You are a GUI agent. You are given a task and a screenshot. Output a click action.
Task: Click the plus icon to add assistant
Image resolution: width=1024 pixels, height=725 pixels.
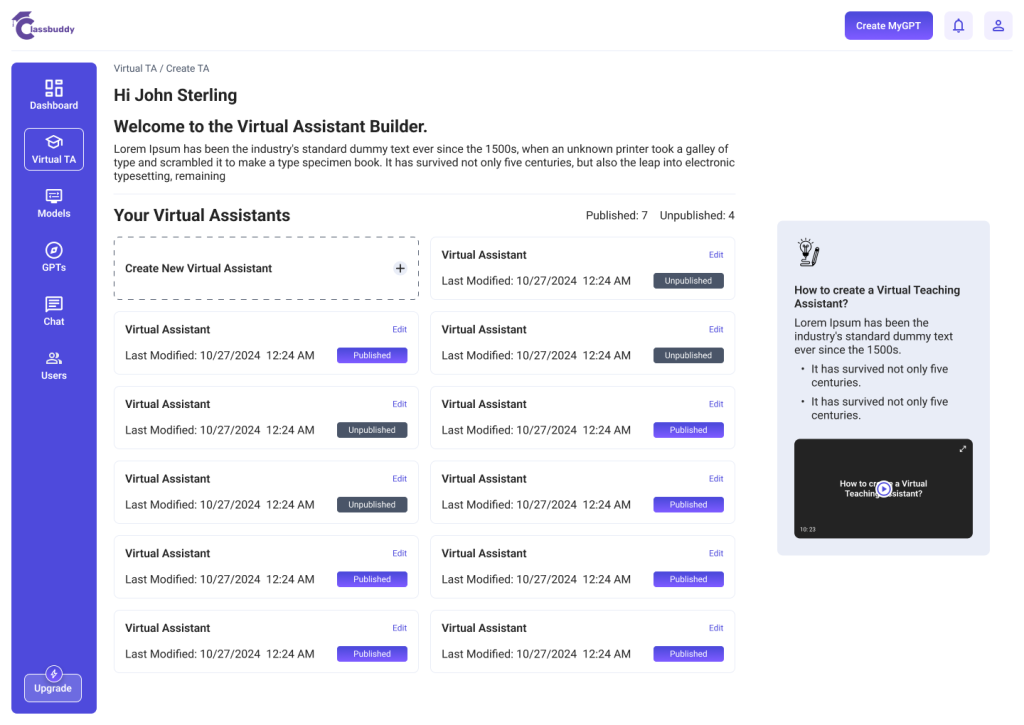400,268
